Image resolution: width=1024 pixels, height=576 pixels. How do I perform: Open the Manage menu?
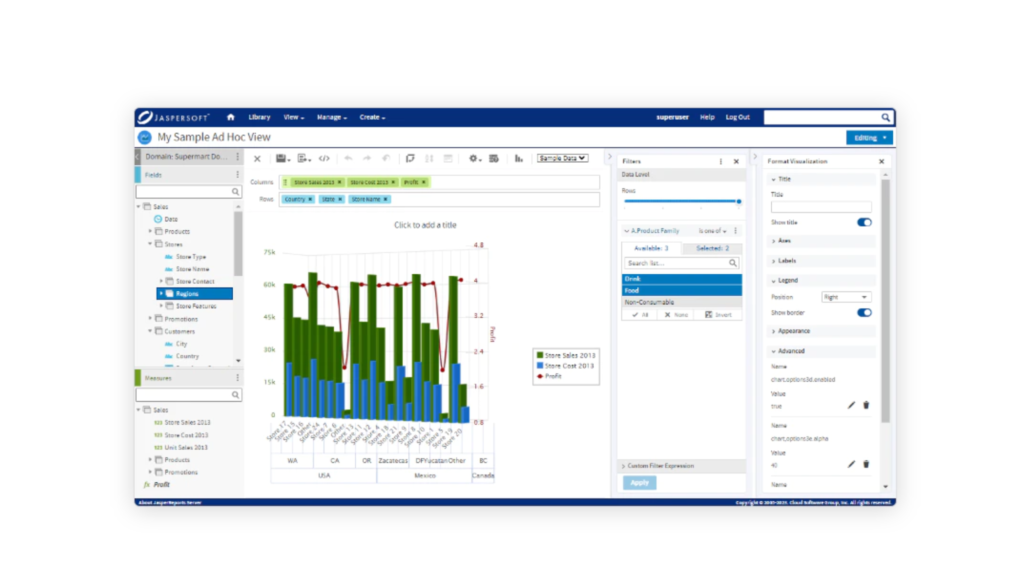(x=332, y=118)
